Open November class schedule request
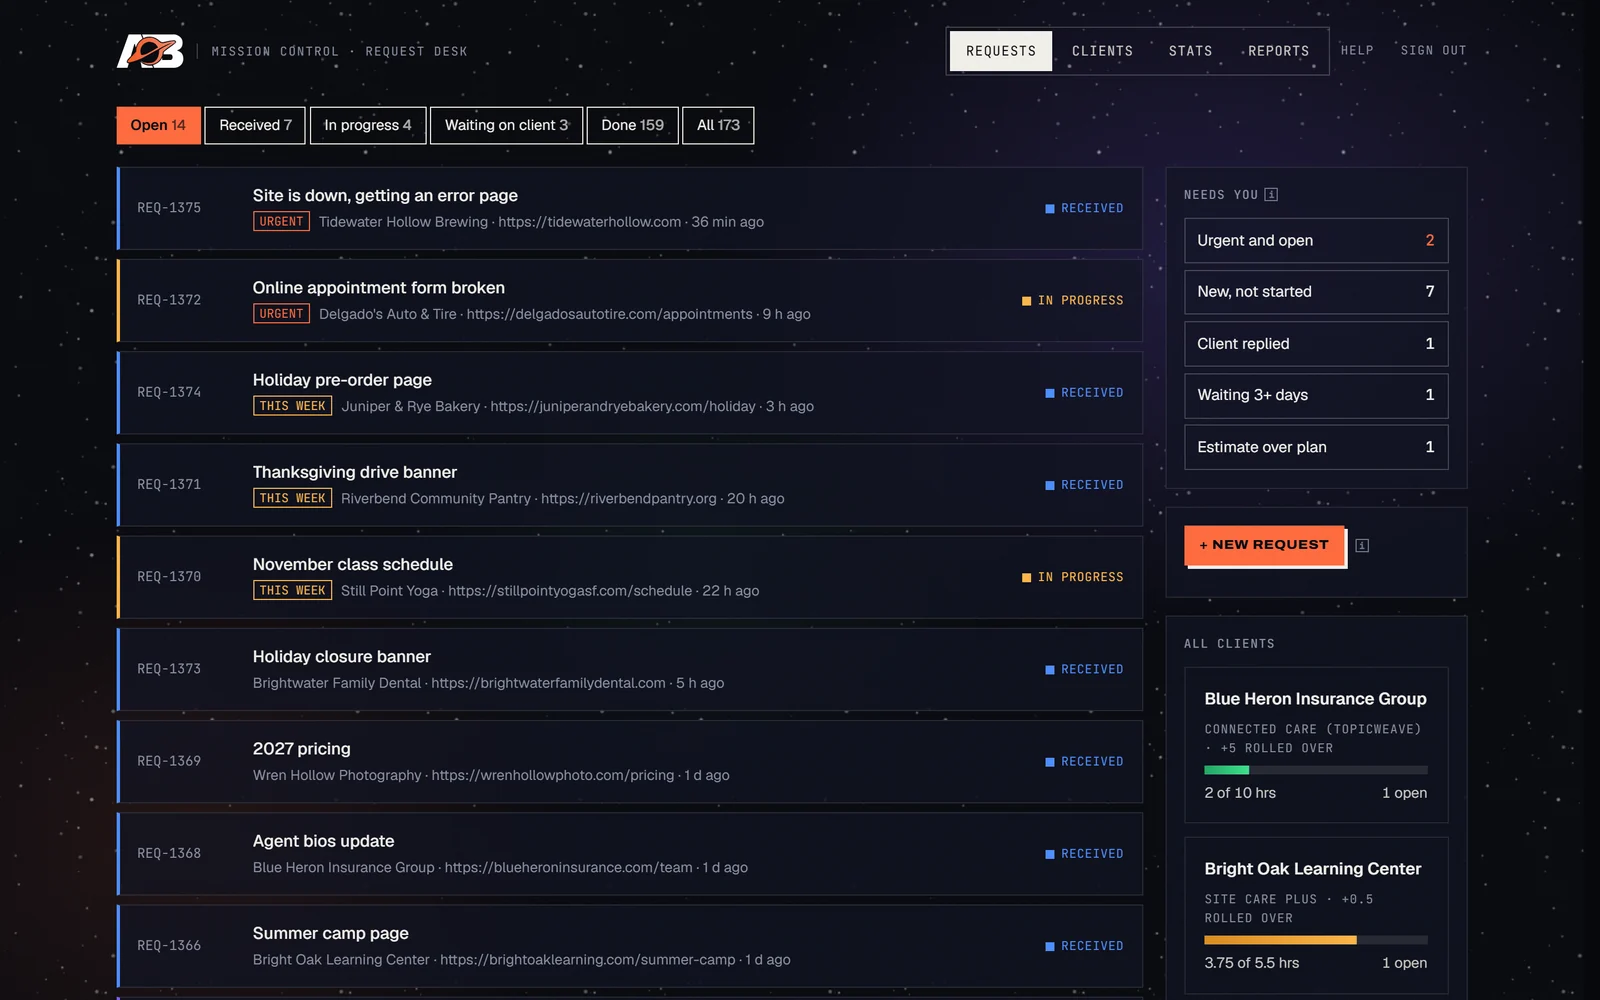 coord(630,577)
